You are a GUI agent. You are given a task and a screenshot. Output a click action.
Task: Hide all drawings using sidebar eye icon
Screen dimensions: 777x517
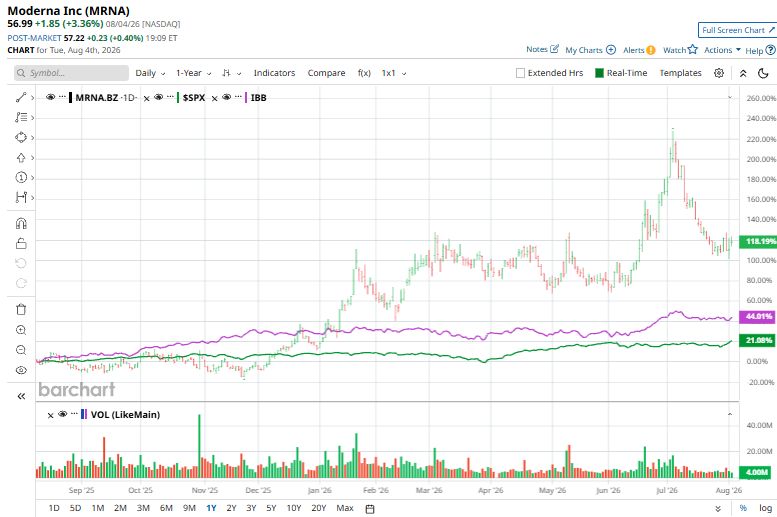coord(21,370)
